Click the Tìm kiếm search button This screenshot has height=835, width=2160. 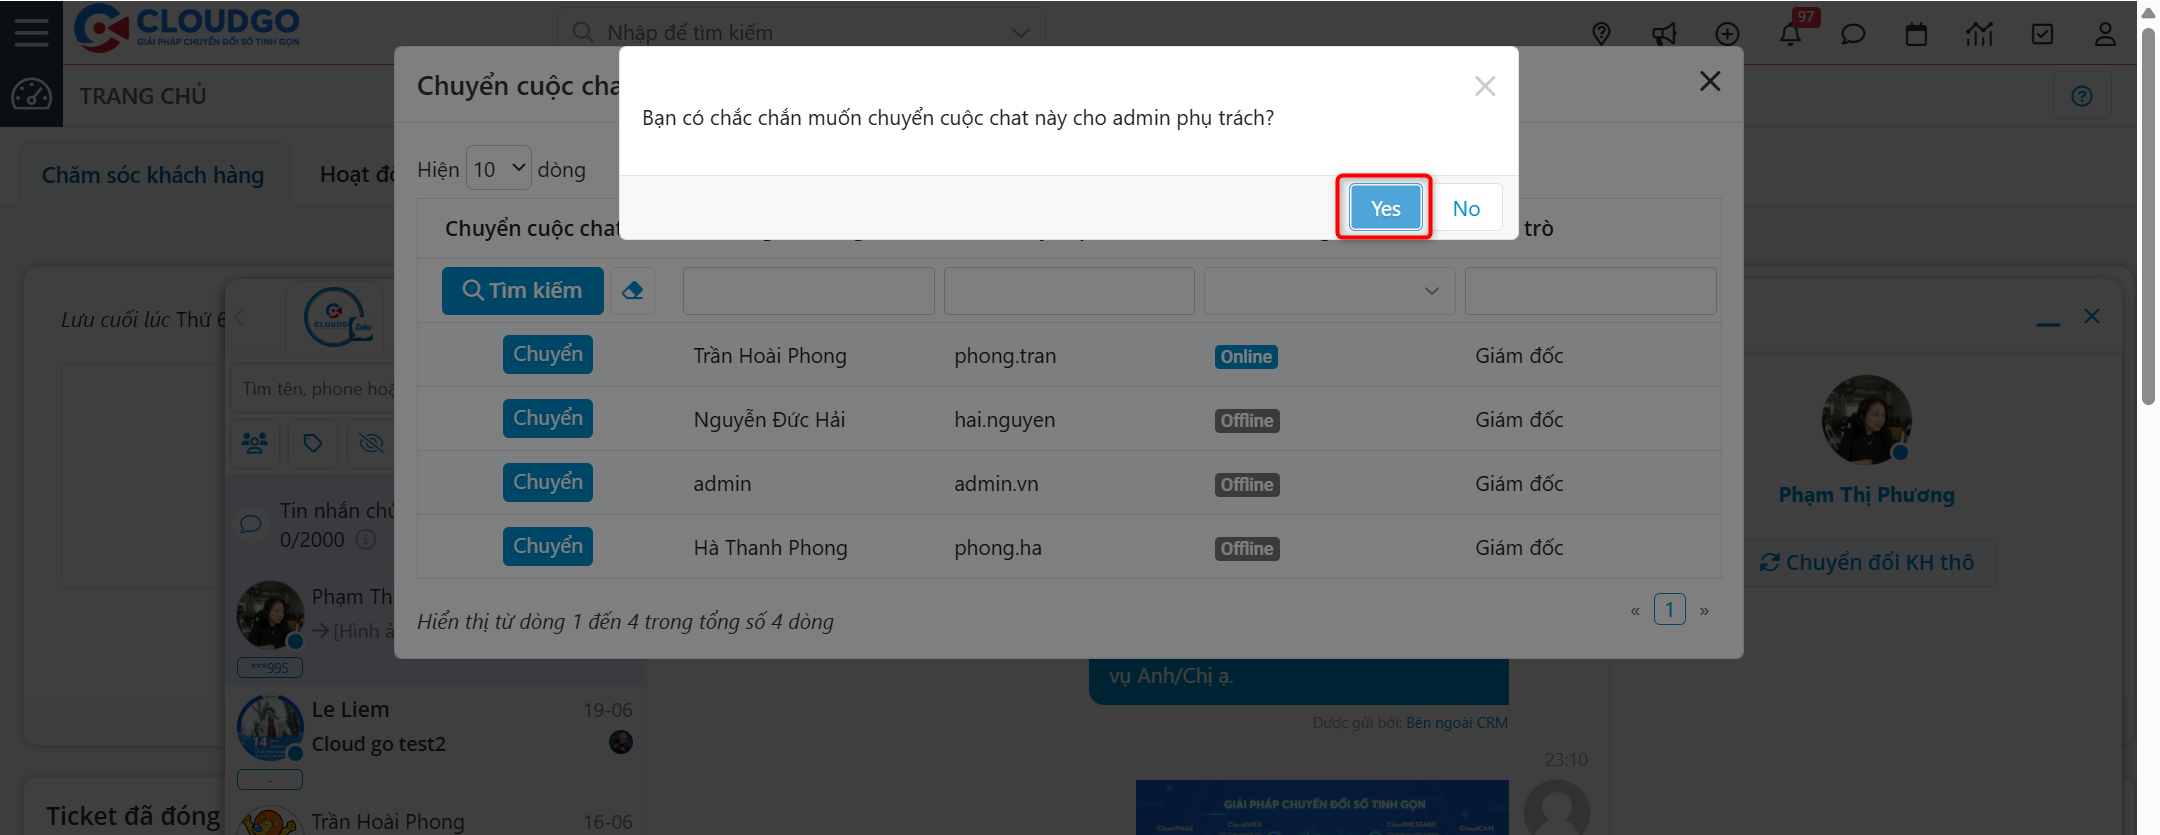pos(523,291)
